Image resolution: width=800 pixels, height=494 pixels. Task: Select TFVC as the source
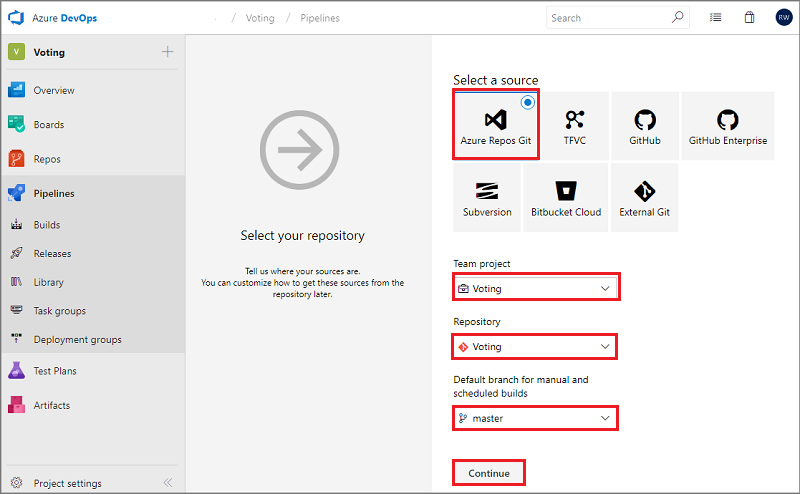pyautogui.click(x=574, y=126)
